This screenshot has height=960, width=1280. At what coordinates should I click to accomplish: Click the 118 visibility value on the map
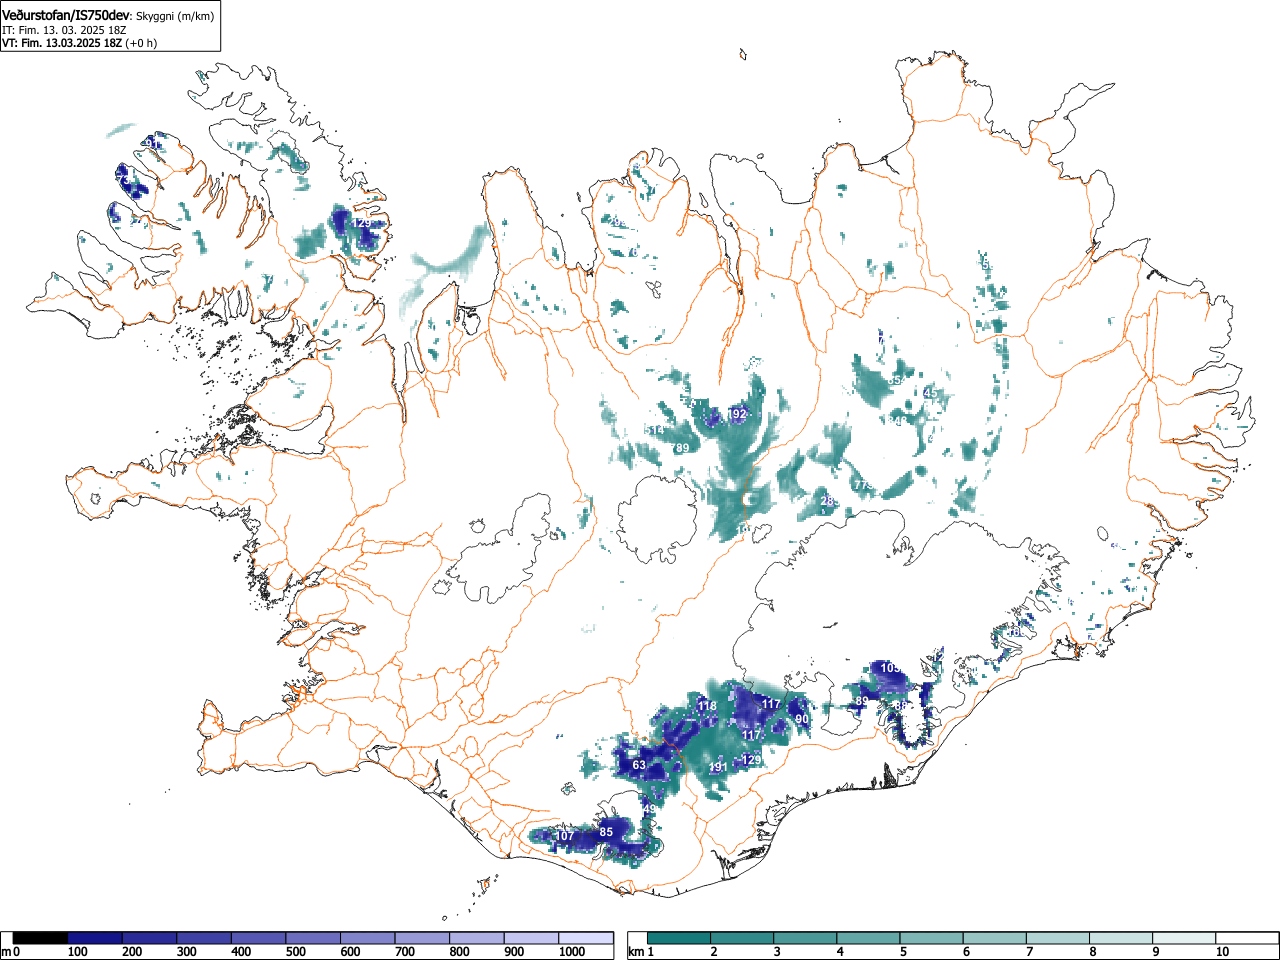pos(707,707)
